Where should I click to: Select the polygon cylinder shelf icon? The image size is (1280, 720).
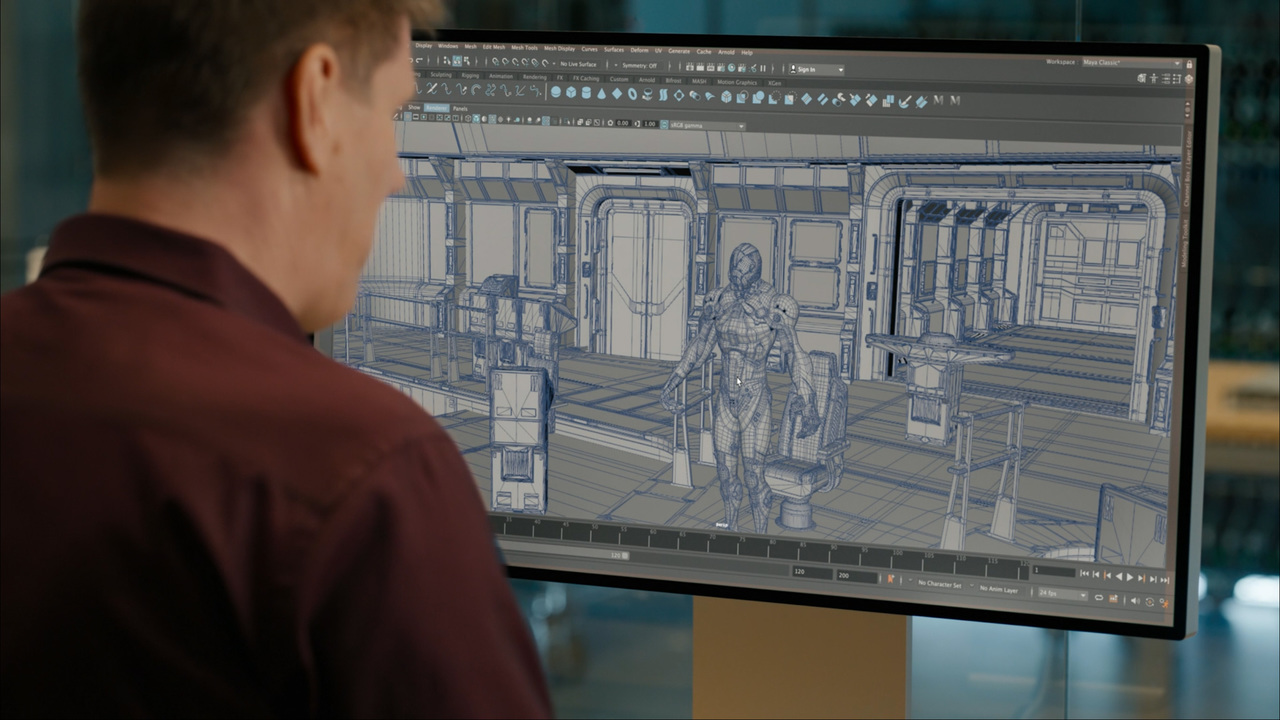(586, 93)
